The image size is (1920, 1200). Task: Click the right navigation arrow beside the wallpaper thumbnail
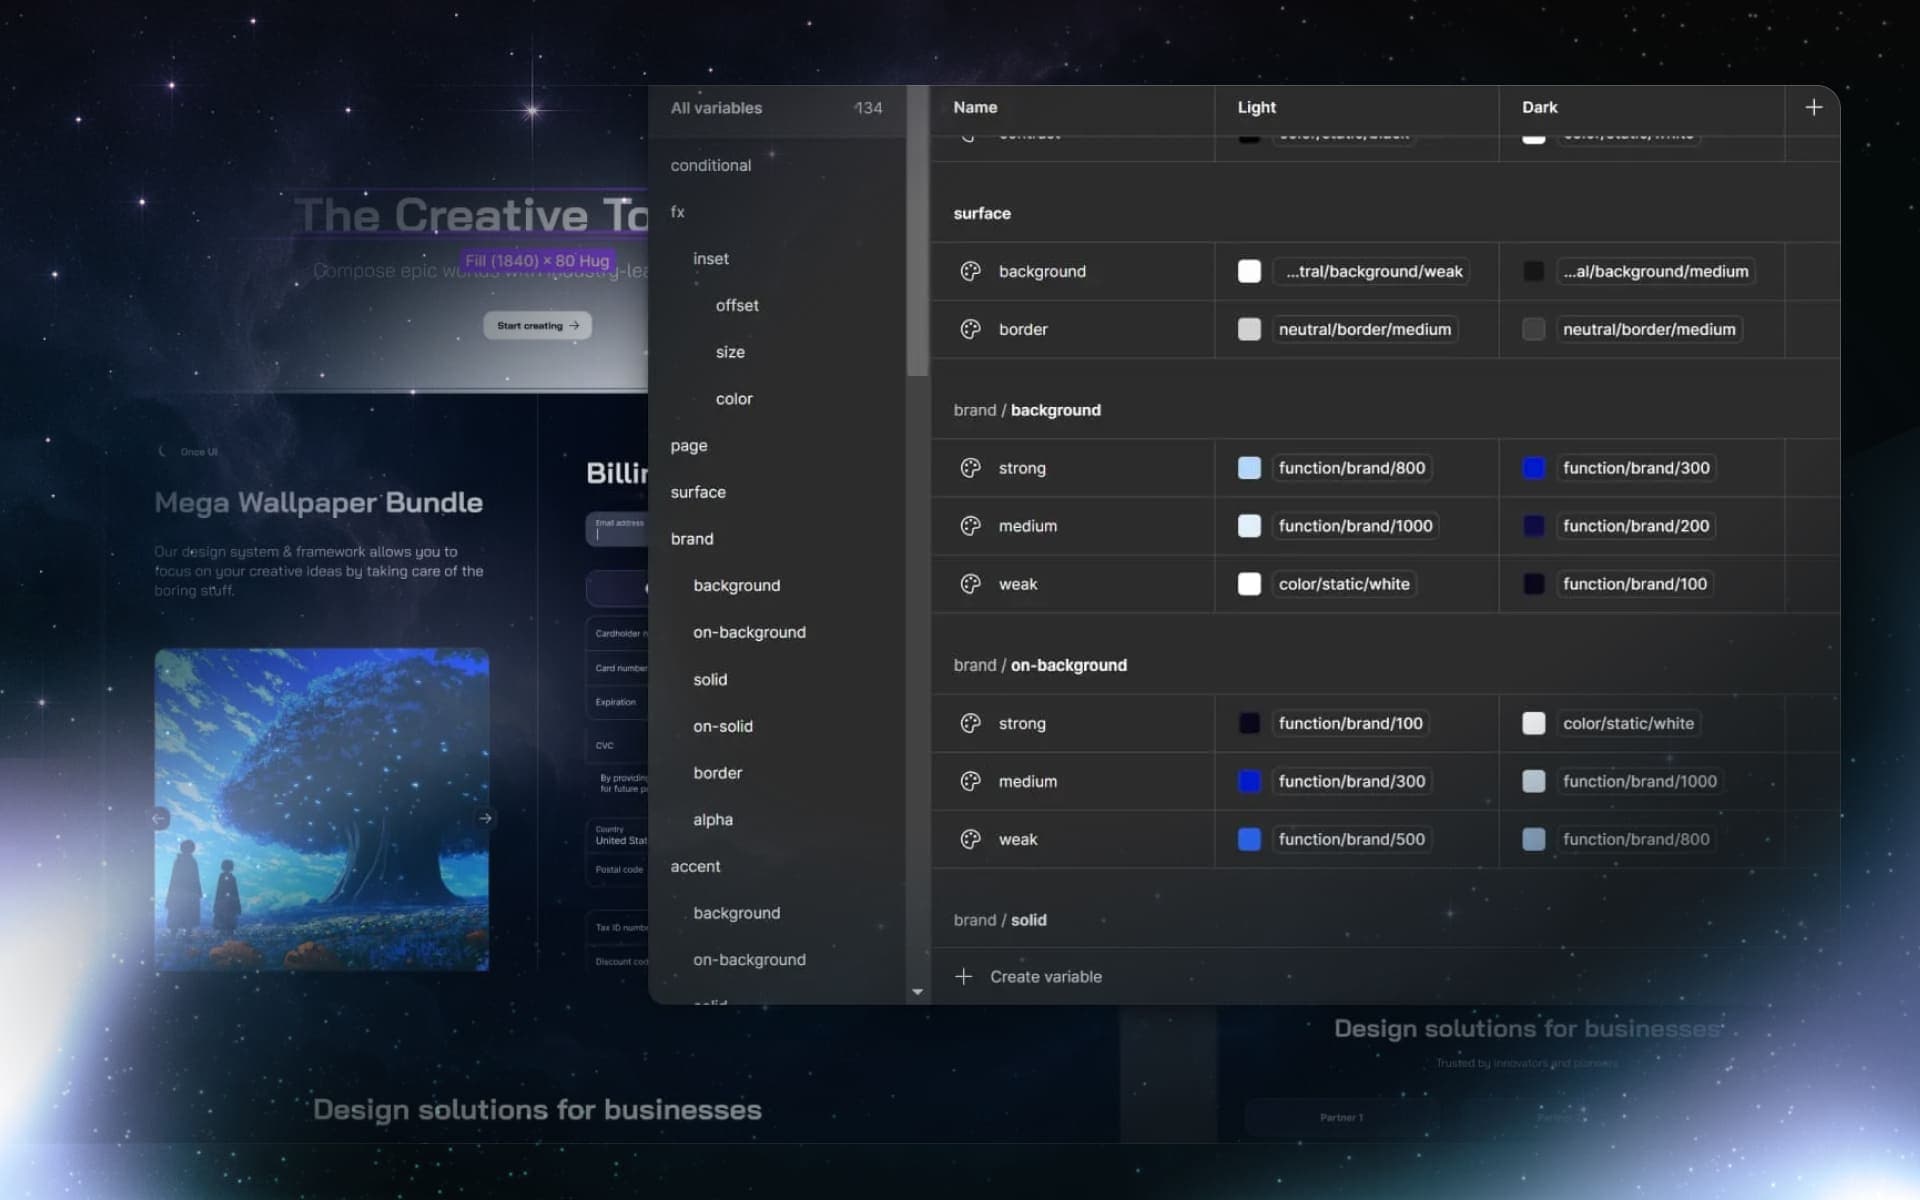[x=486, y=818]
